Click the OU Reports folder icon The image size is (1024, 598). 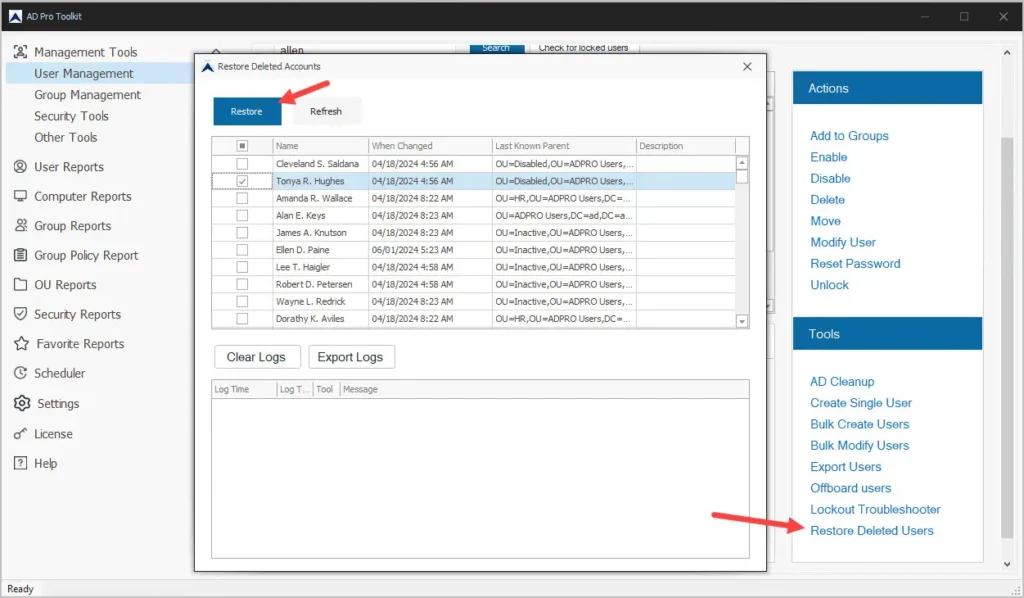click(x=20, y=285)
